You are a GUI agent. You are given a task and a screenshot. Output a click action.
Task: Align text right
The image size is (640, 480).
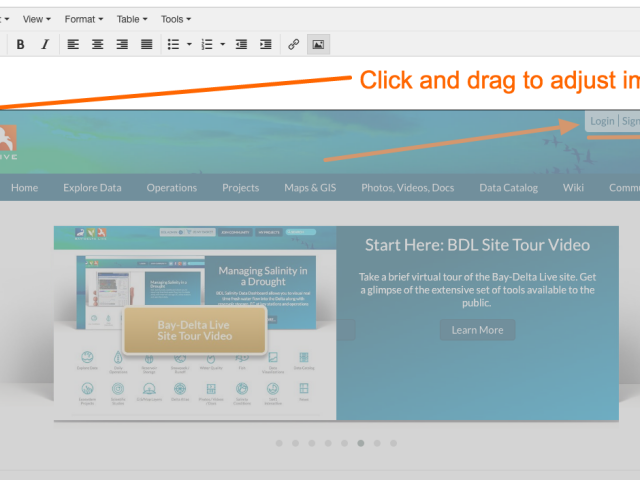[x=122, y=44]
